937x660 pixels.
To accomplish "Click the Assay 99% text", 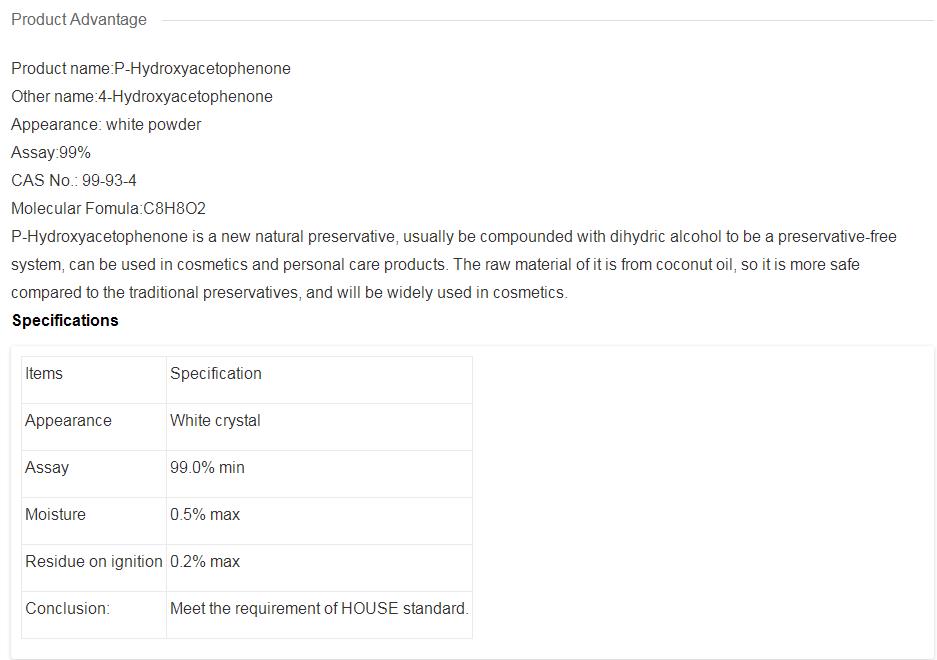I will (x=51, y=153).
